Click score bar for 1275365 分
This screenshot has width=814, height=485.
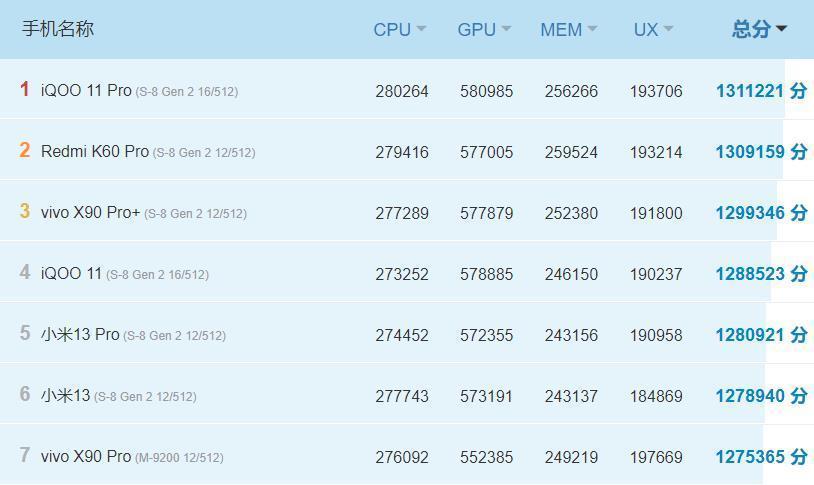pyautogui.click(x=760, y=457)
